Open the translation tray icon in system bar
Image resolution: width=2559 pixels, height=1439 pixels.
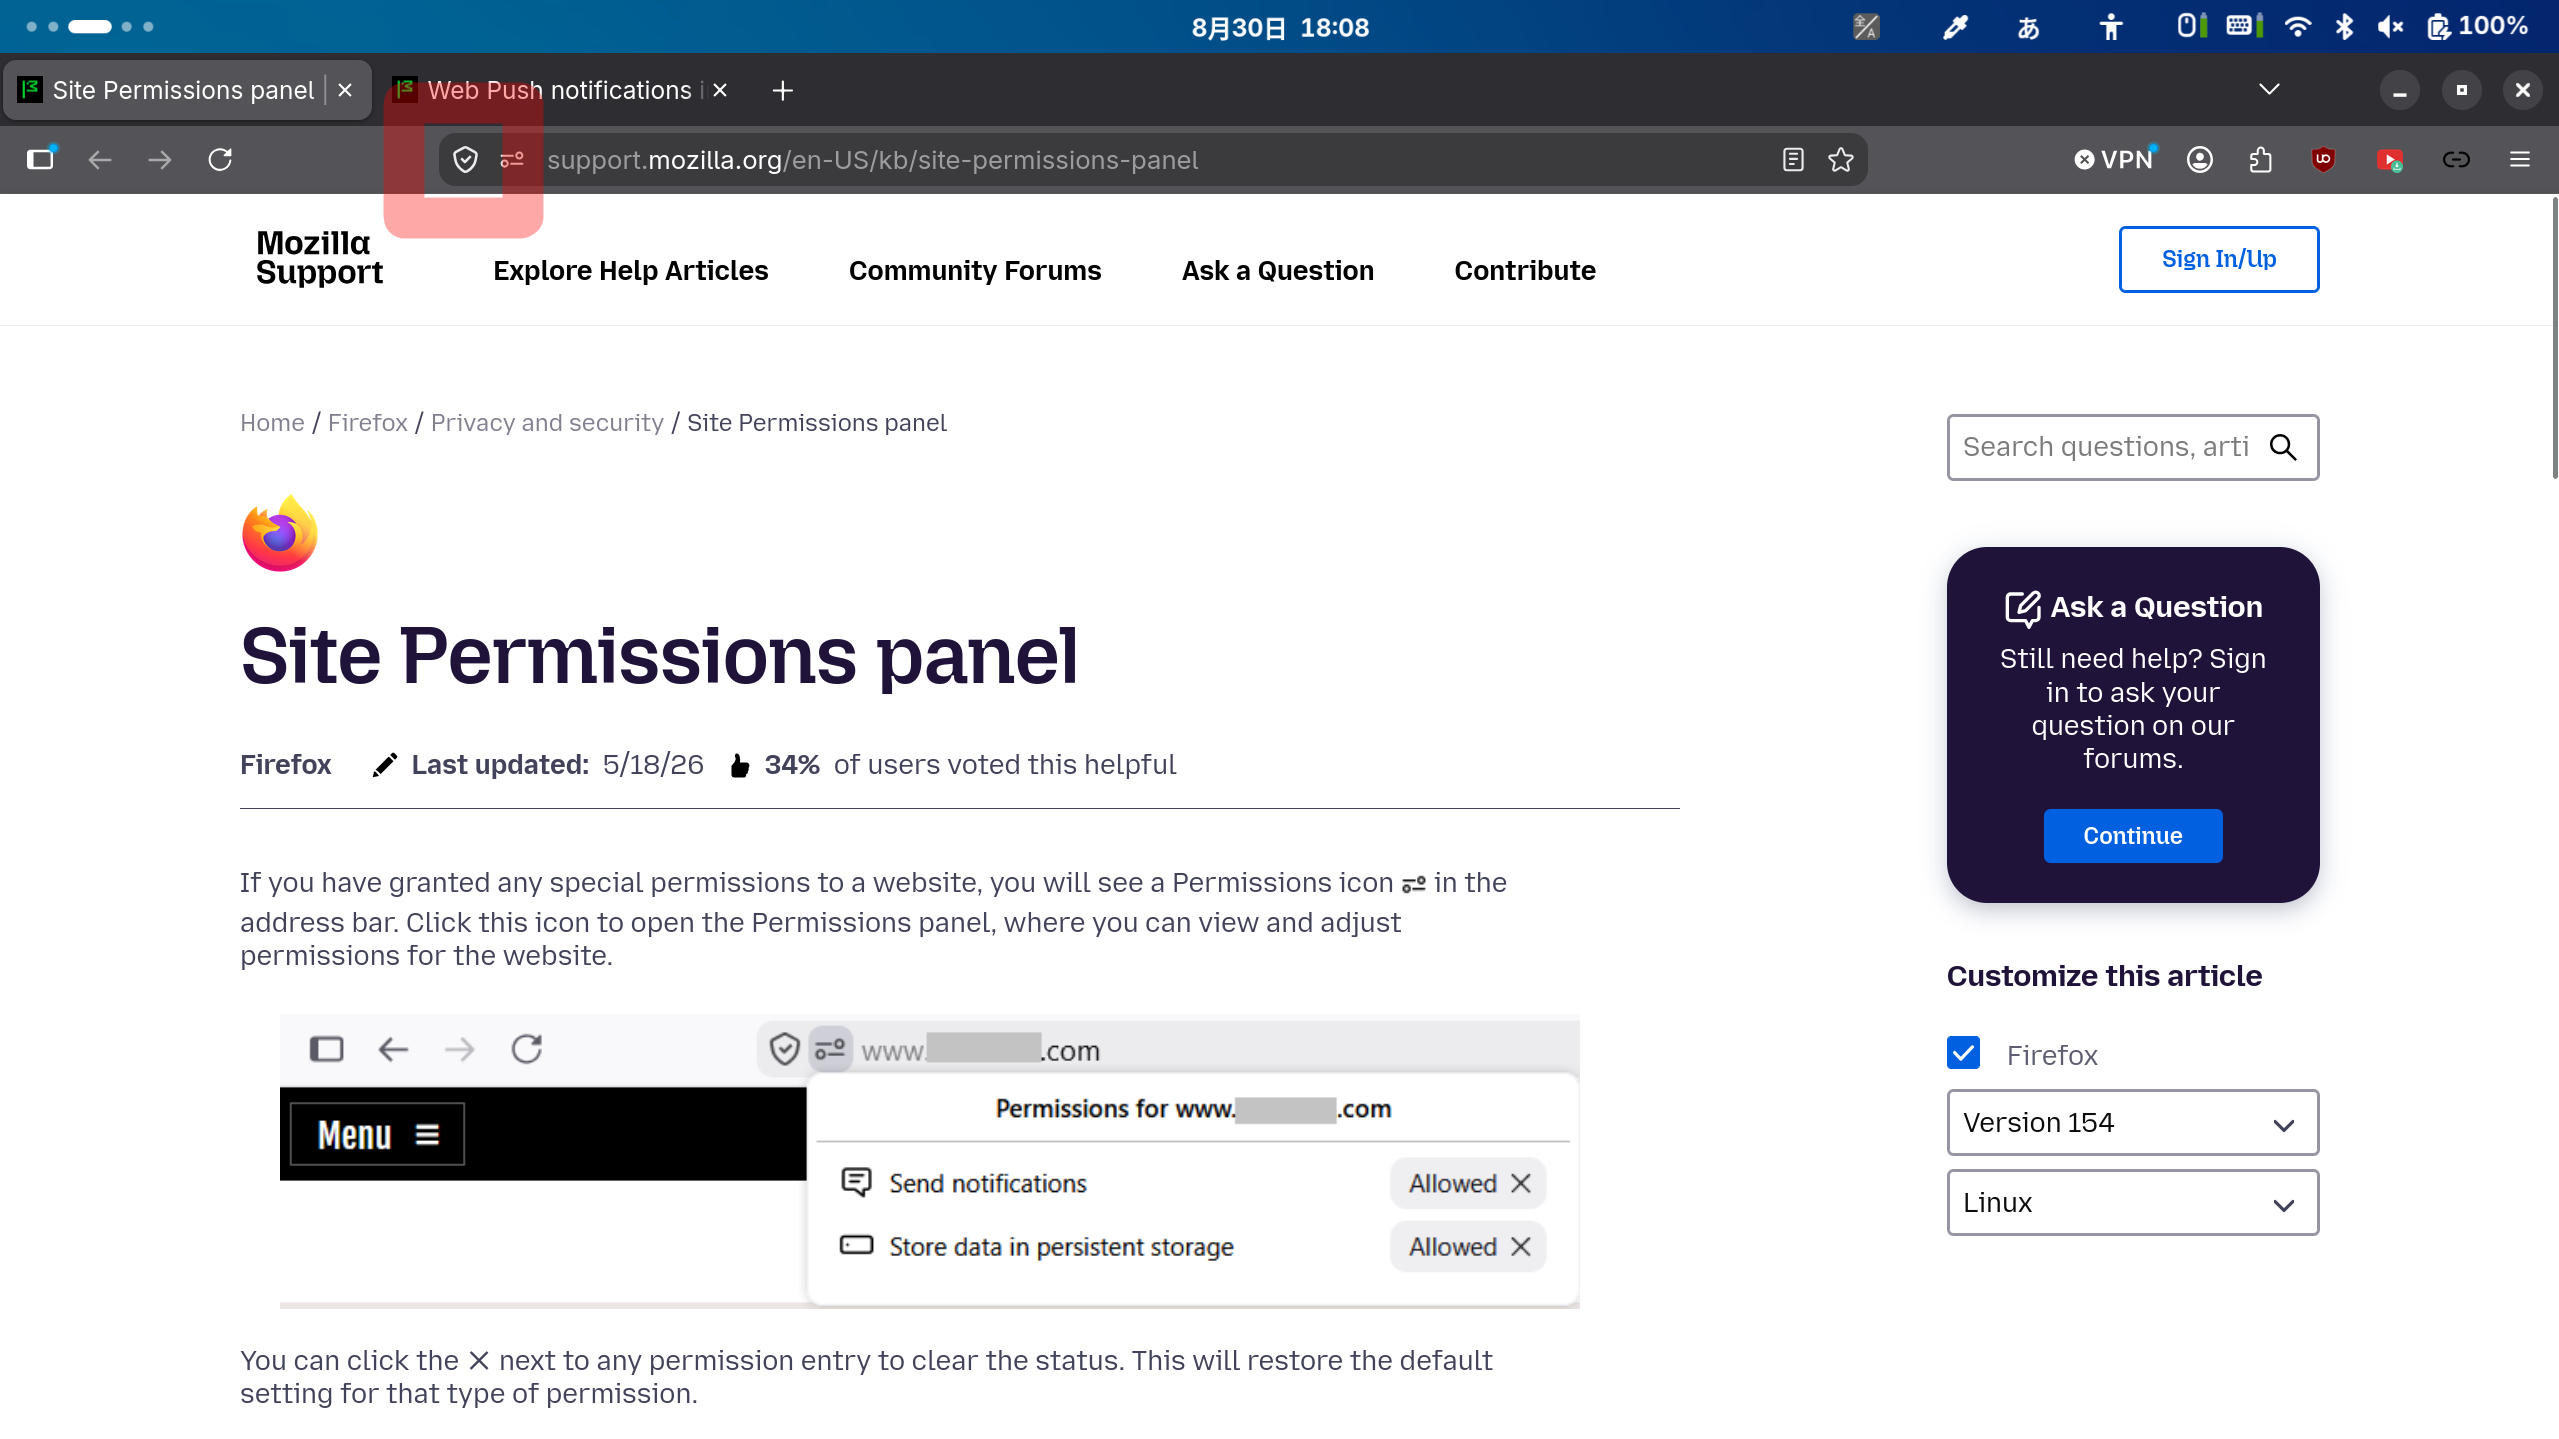pos(1866,27)
